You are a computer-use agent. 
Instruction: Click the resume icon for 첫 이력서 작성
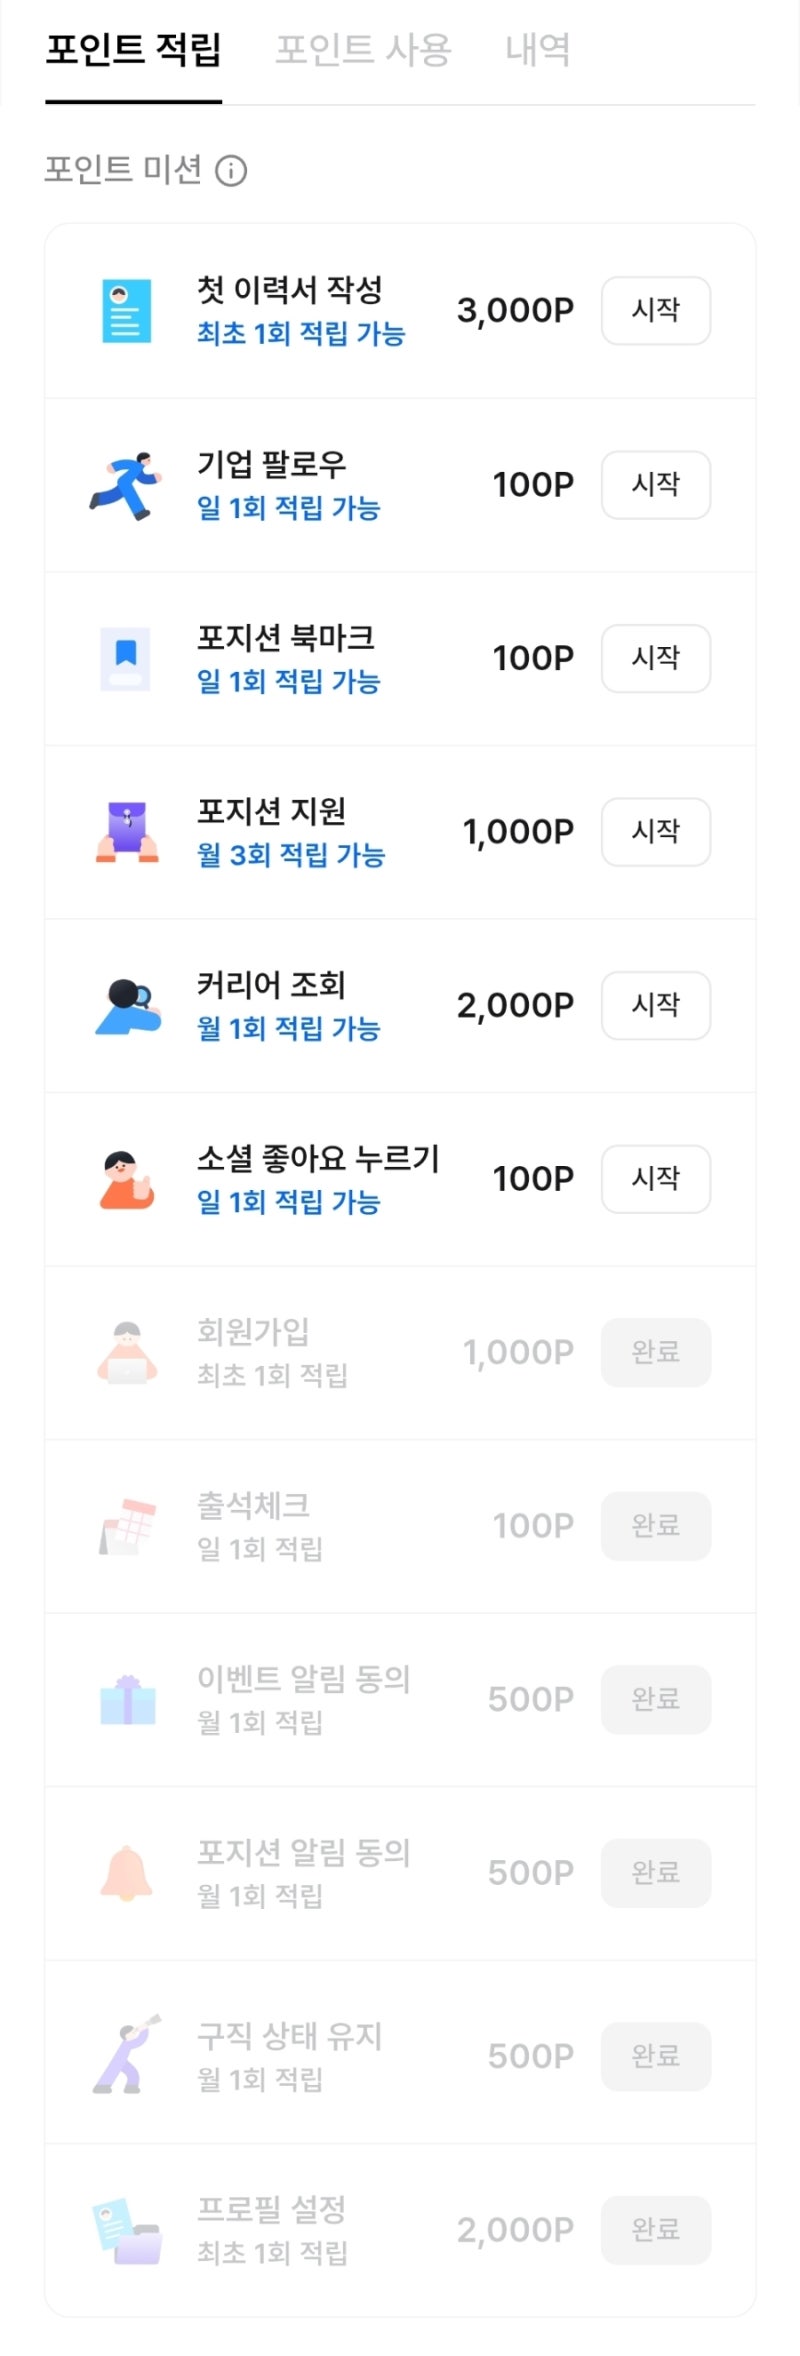(x=127, y=311)
